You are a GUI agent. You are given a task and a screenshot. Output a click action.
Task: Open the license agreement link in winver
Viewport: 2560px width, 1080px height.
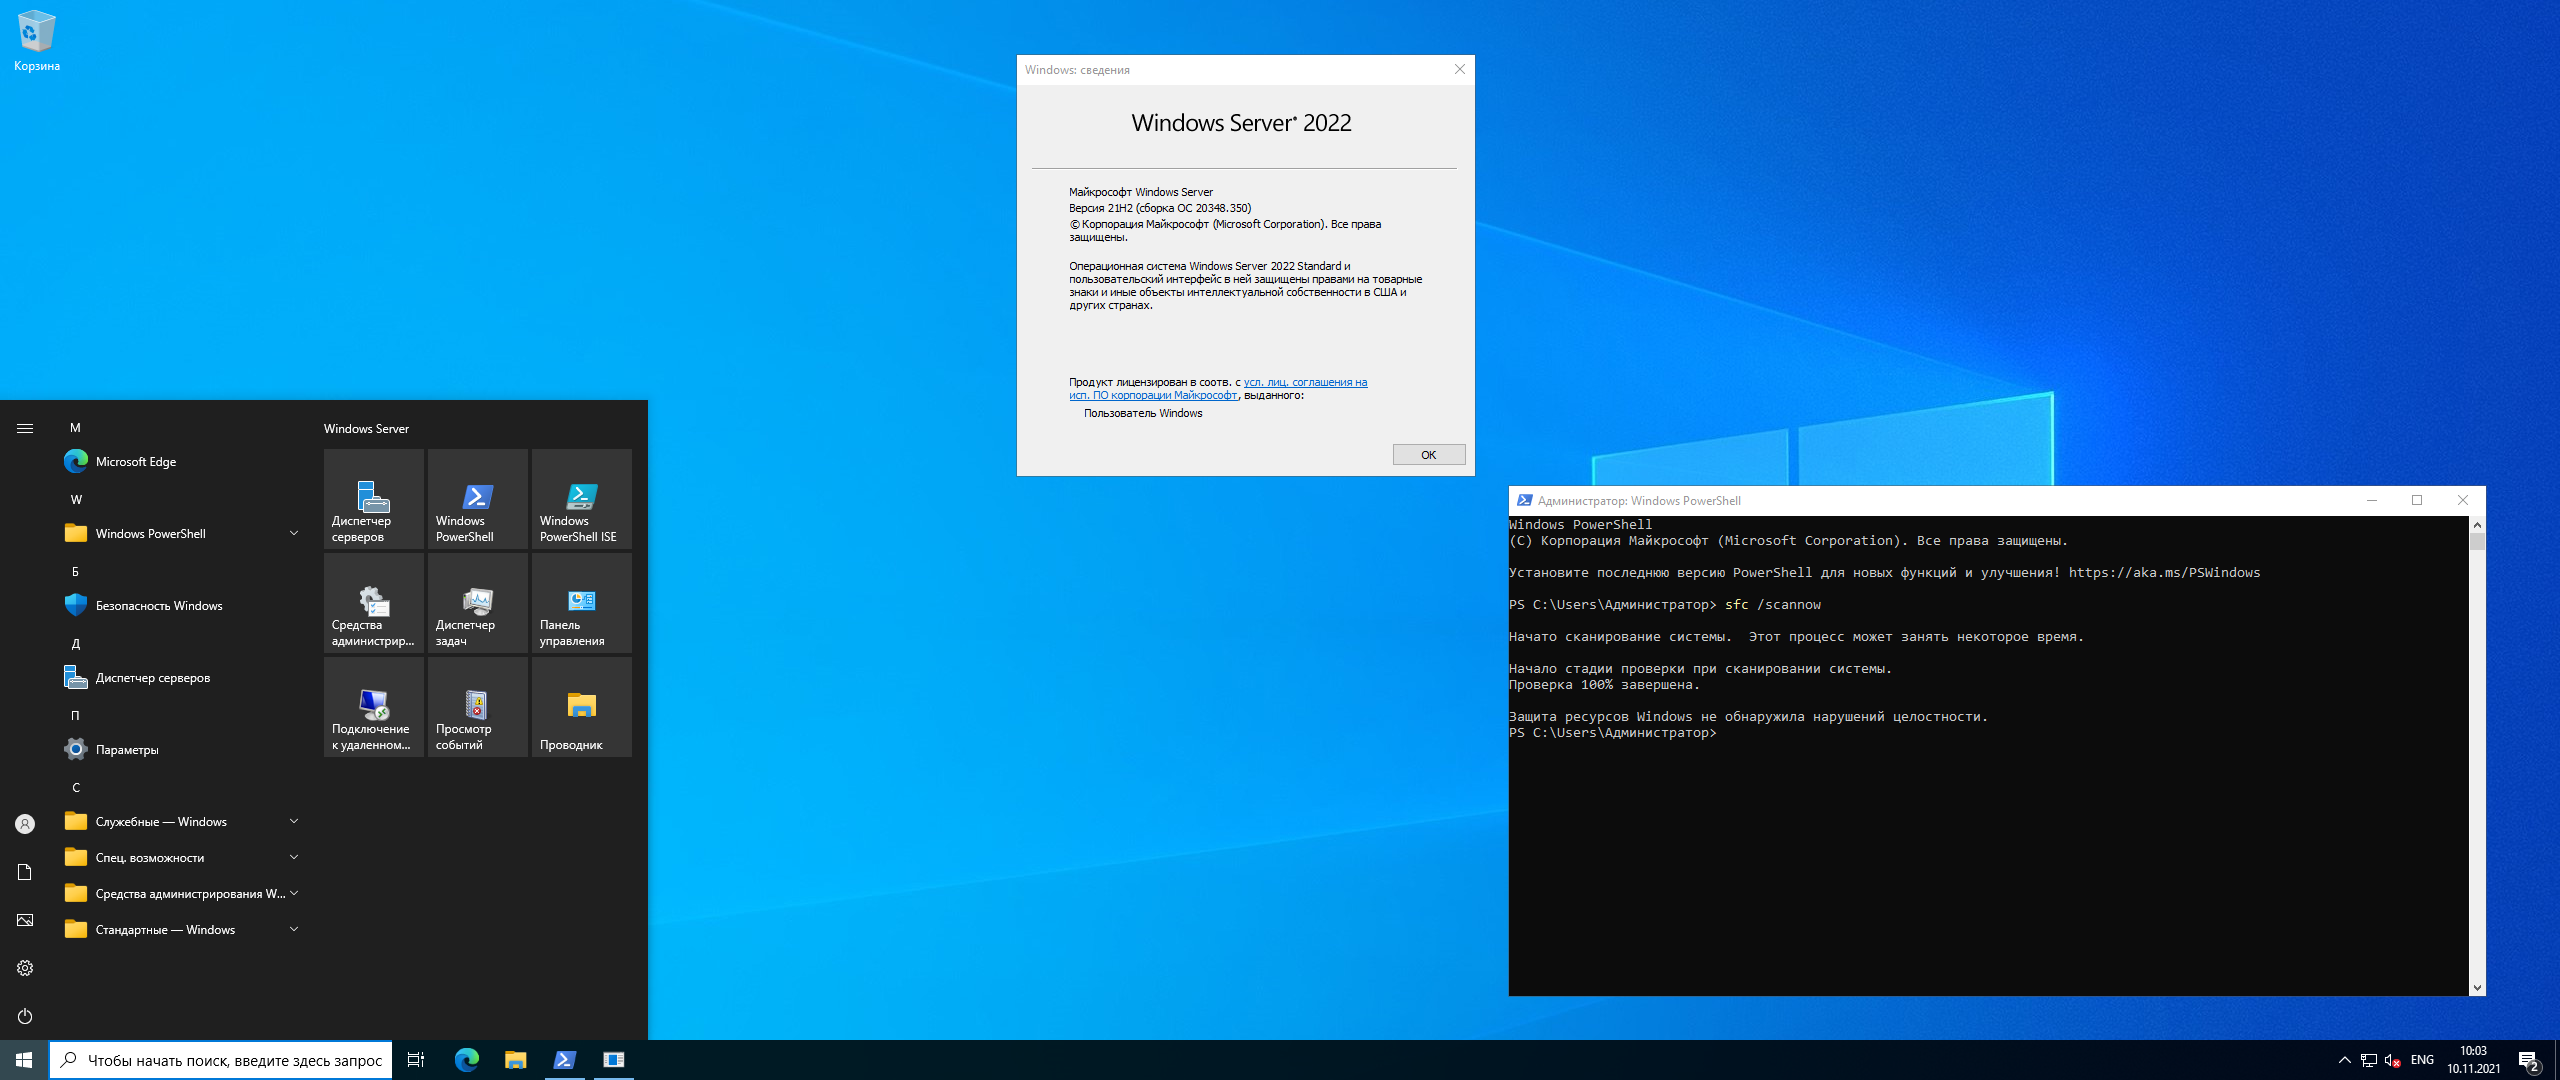(1218, 389)
